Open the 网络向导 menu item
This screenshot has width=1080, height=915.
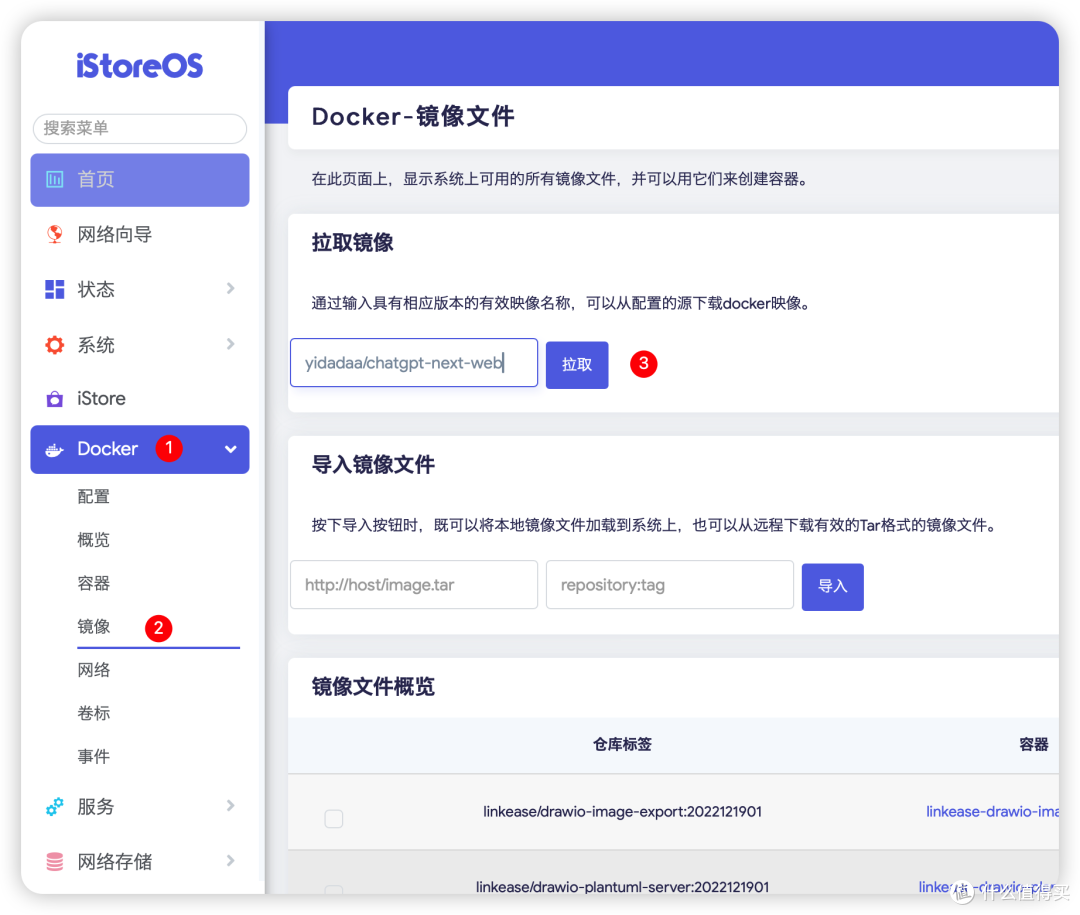(140, 234)
